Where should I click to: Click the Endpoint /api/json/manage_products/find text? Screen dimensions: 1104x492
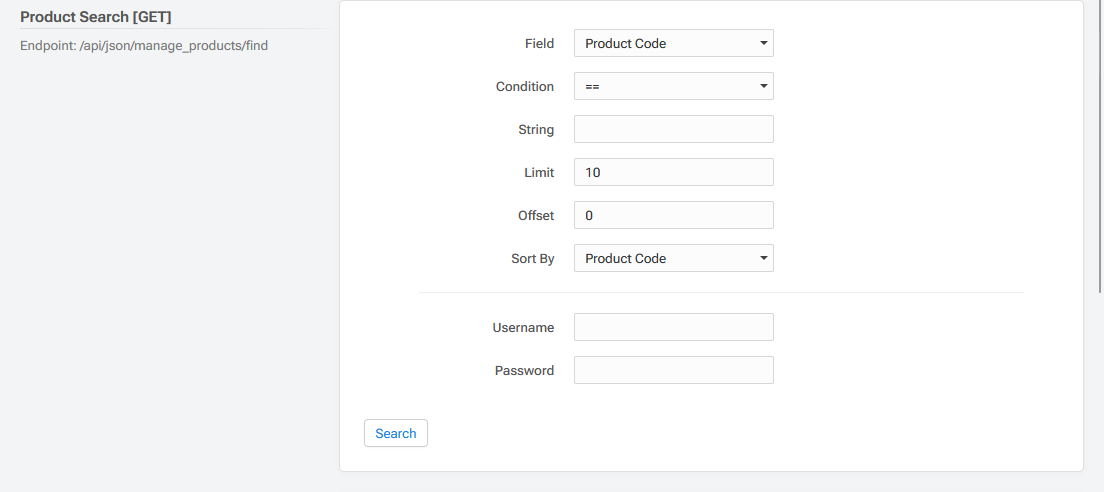coord(144,46)
